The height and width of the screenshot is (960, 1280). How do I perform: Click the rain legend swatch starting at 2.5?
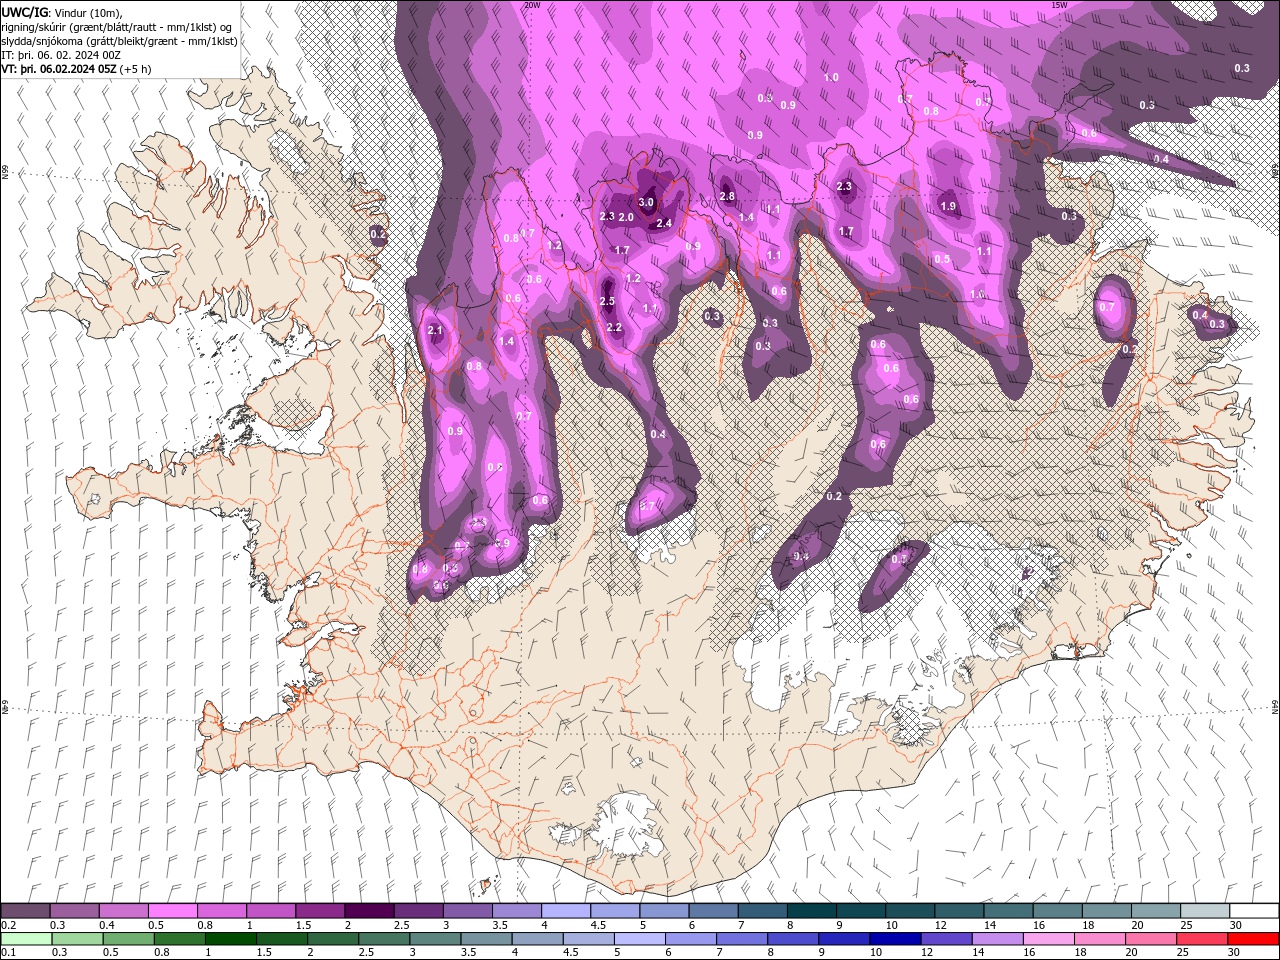(385, 939)
